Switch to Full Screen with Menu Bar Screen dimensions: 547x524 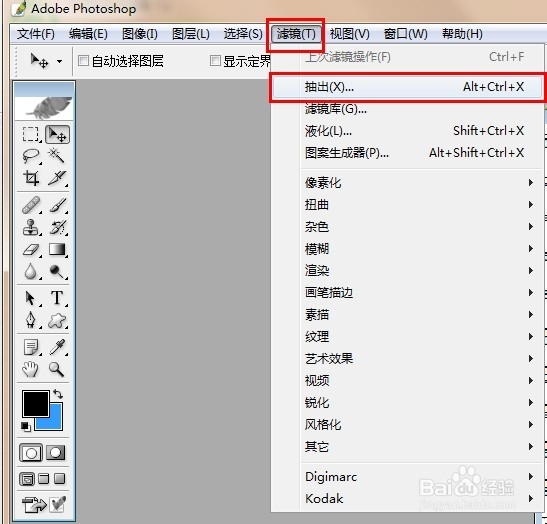coord(44,479)
